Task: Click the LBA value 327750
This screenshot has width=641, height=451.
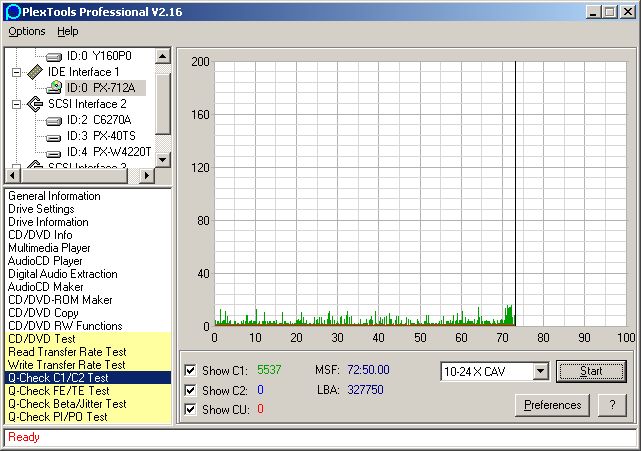Action: point(365,390)
